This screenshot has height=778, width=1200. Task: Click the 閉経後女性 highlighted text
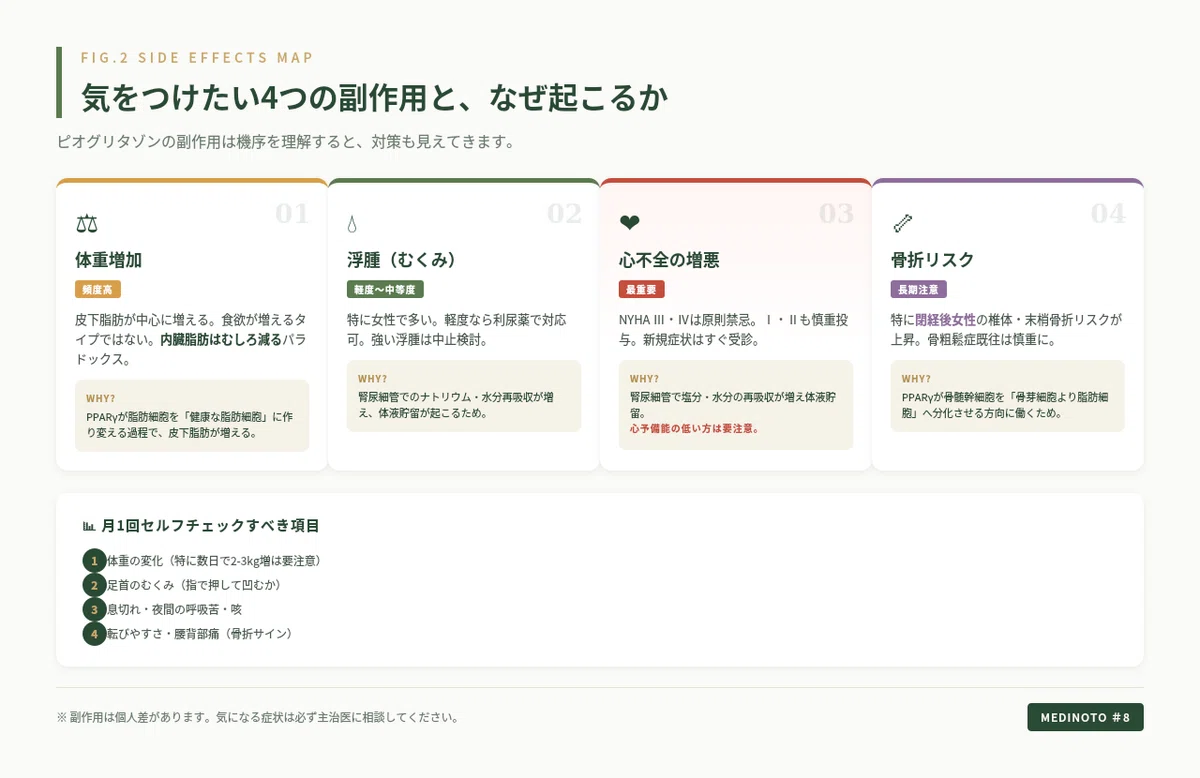click(x=945, y=320)
